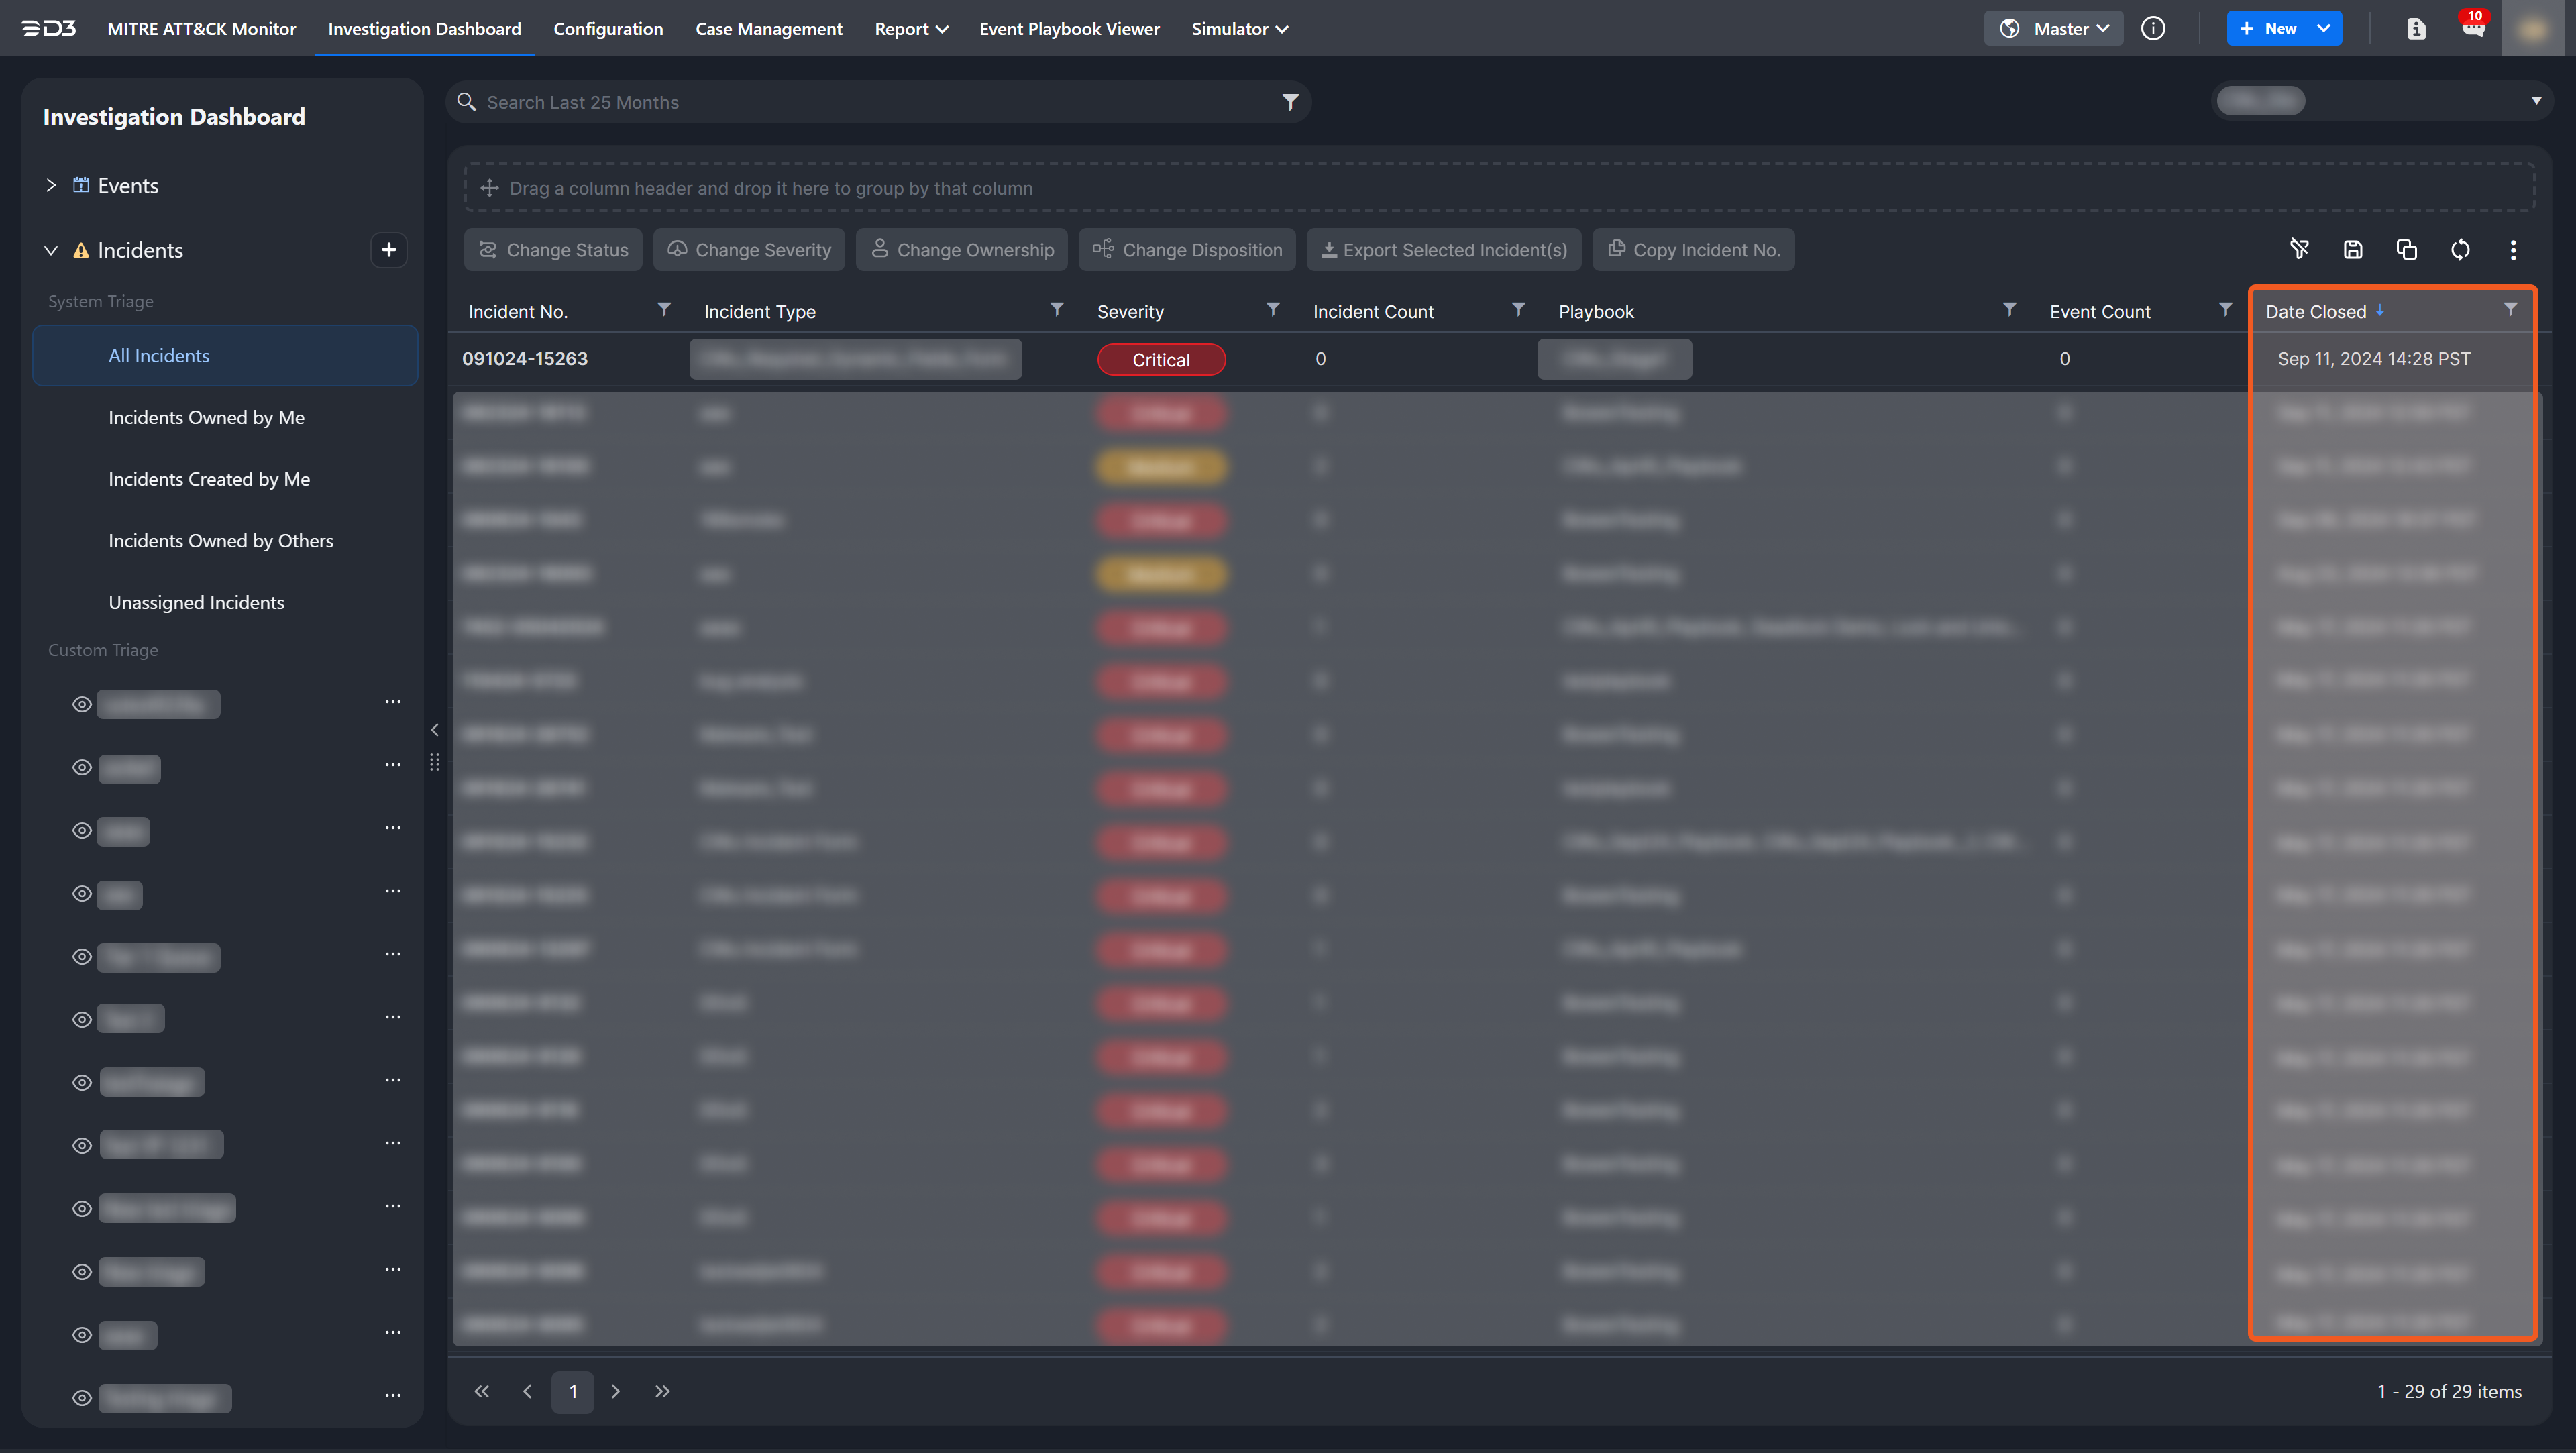Click the filter icon on Severity column

point(1272,310)
